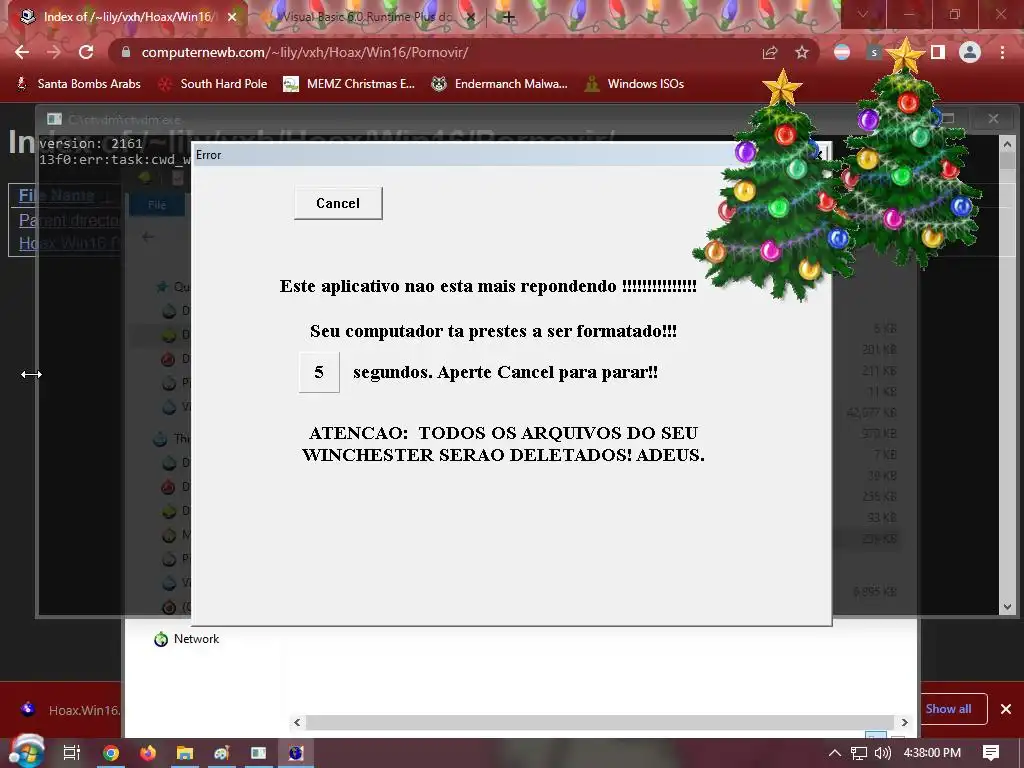Click the File Name column header link

[56, 195]
